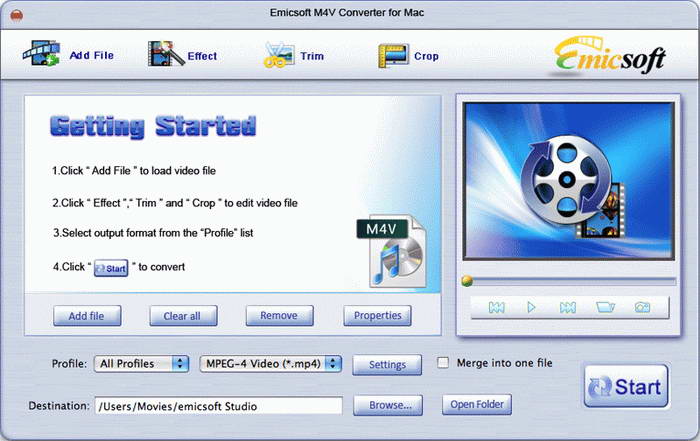This screenshot has width=700, height=441.
Task: Click the Browse... button
Action: [x=388, y=405]
